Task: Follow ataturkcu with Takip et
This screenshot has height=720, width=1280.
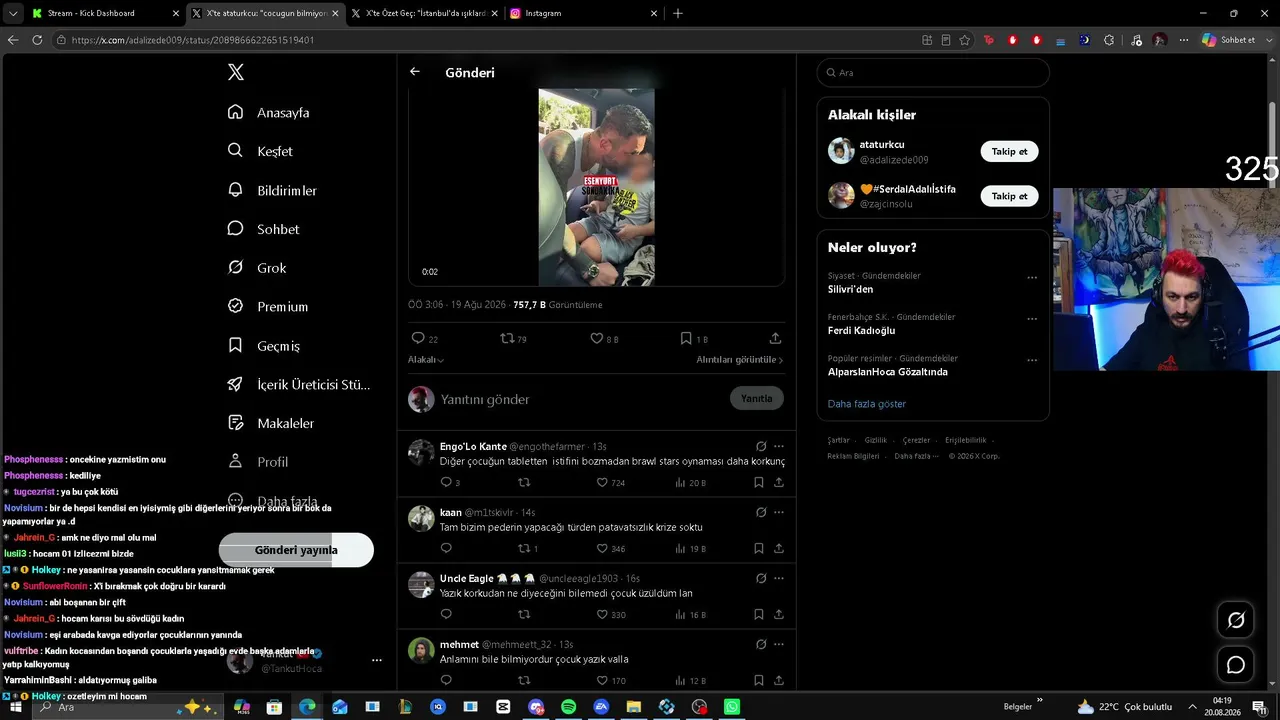Action: click(x=1009, y=152)
